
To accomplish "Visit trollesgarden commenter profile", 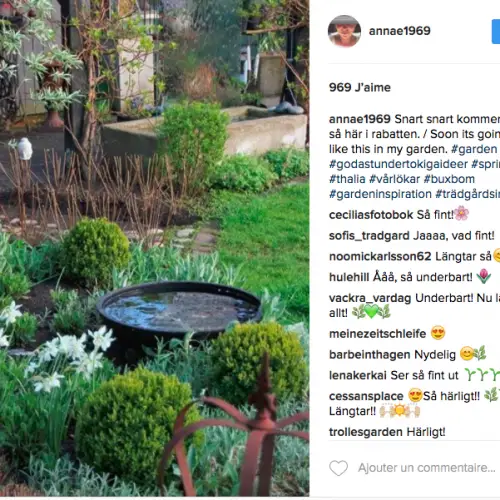I will click(x=366, y=432).
